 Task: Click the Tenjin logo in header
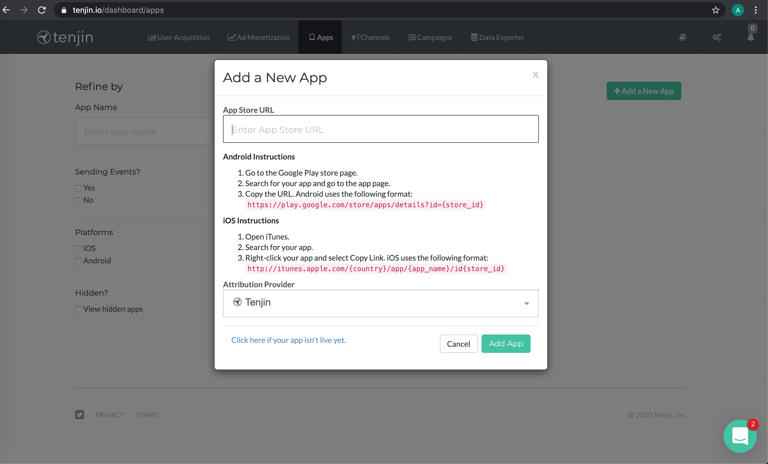[65, 37]
